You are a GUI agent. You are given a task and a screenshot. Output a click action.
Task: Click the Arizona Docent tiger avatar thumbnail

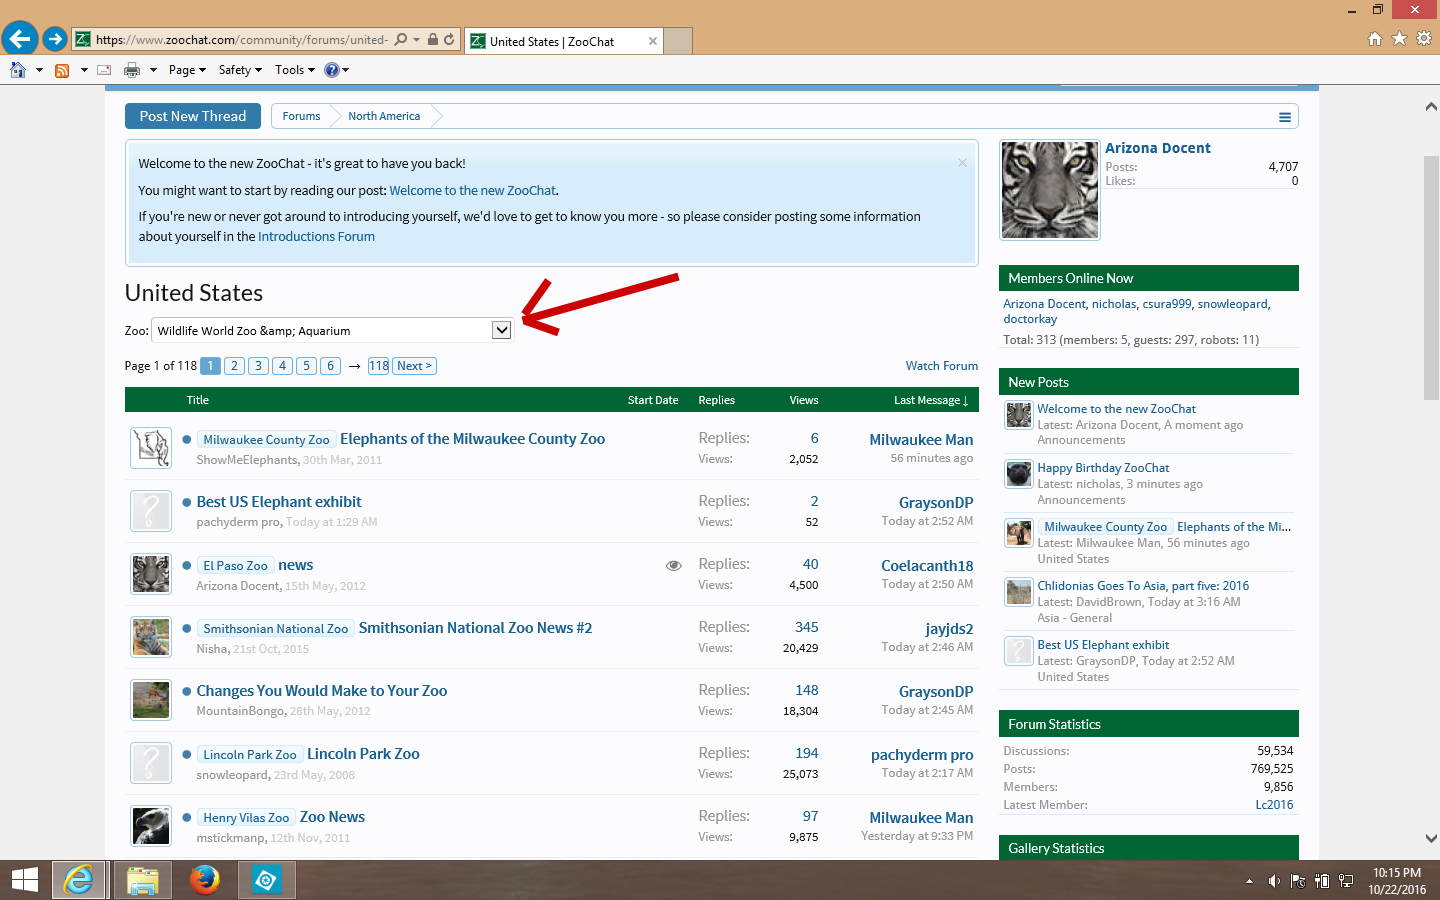click(1049, 190)
